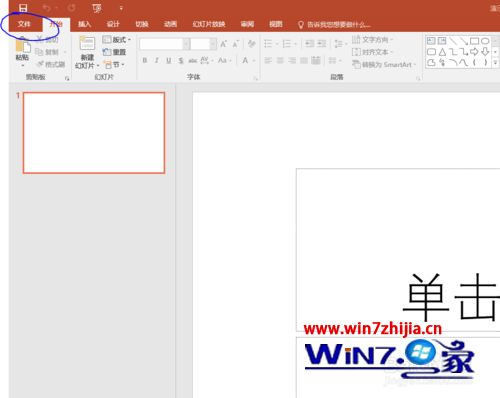Select the Down Arrow shape in shapes gallery

pos(485,52)
